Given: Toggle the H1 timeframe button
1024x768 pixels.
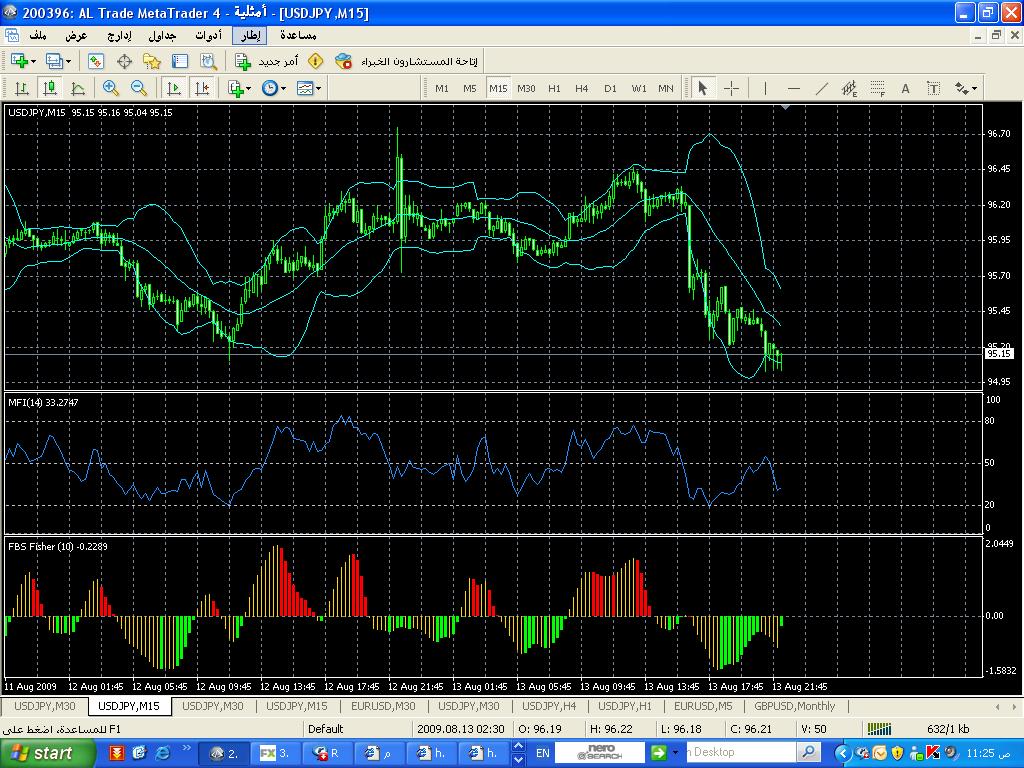Looking at the screenshot, I should coord(554,88).
